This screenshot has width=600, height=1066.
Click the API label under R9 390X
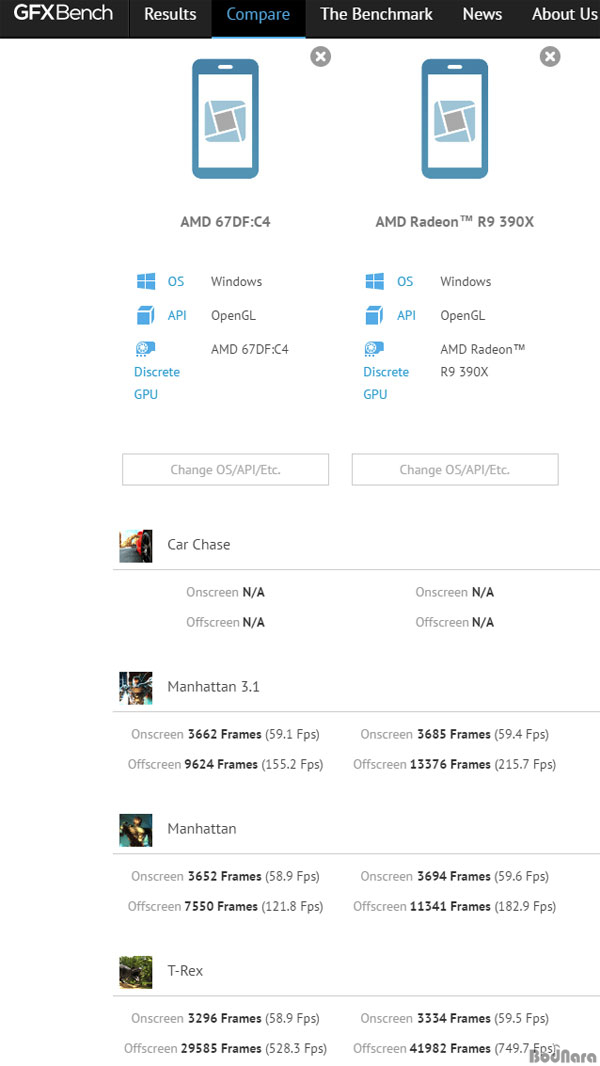(406, 315)
